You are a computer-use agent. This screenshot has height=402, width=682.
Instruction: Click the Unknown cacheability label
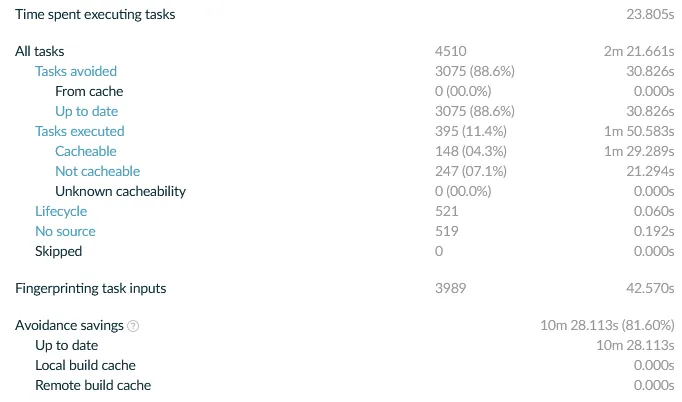(x=120, y=191)
